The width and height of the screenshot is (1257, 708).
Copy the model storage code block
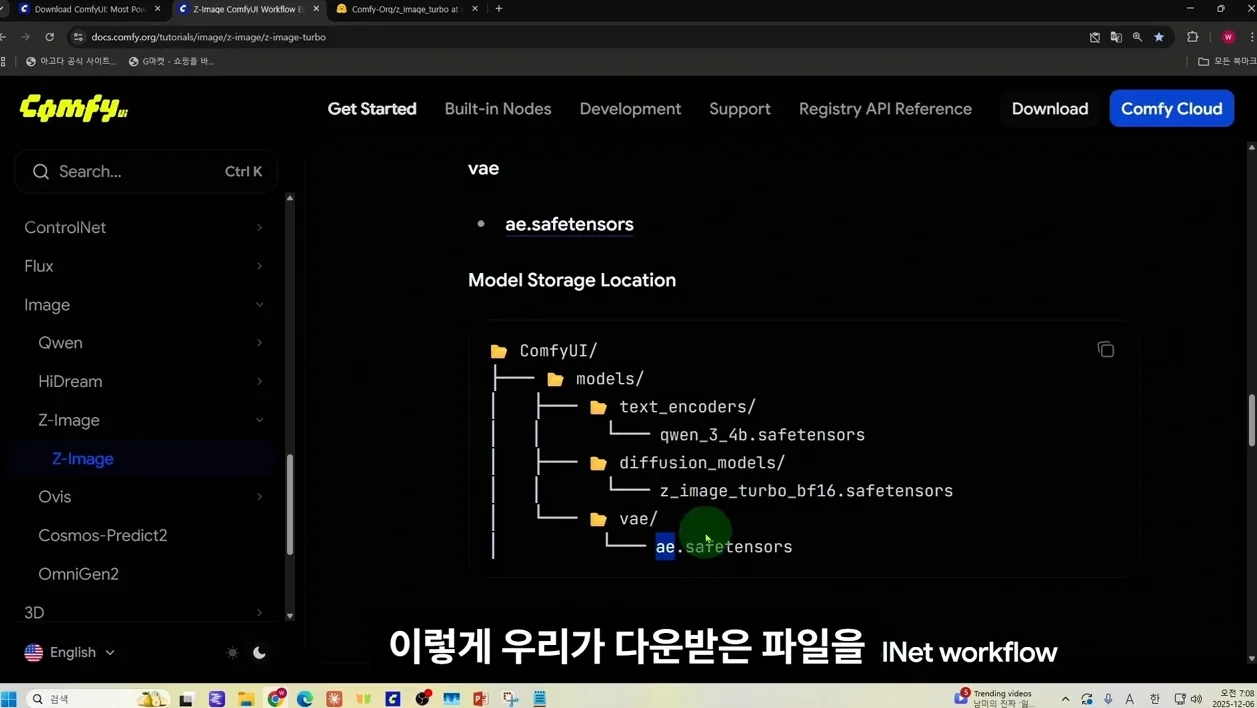(1105, 349)
